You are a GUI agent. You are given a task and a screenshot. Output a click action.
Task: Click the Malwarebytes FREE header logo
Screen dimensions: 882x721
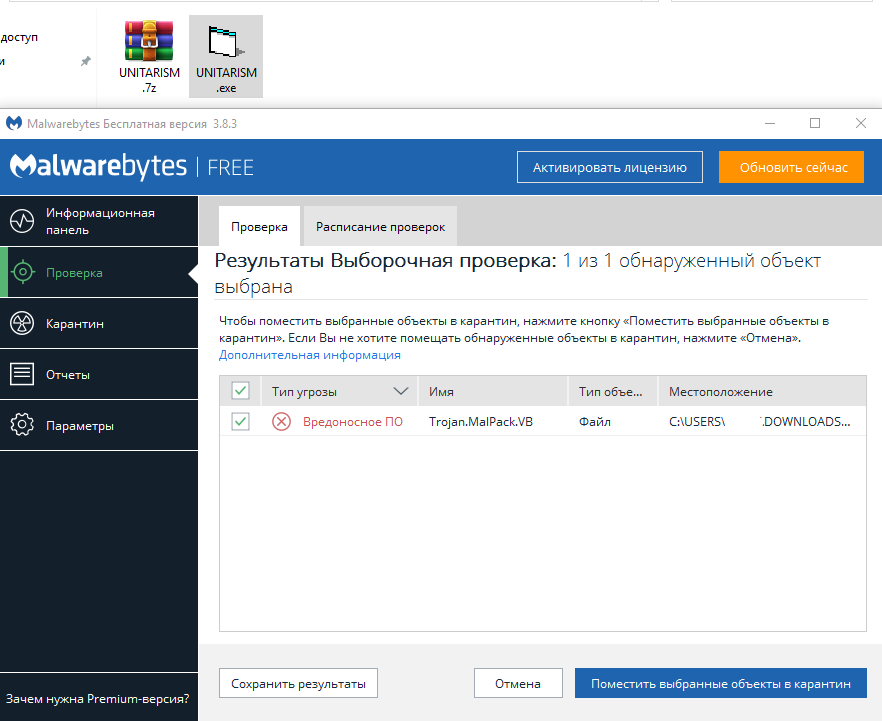(x=132, y=166)
